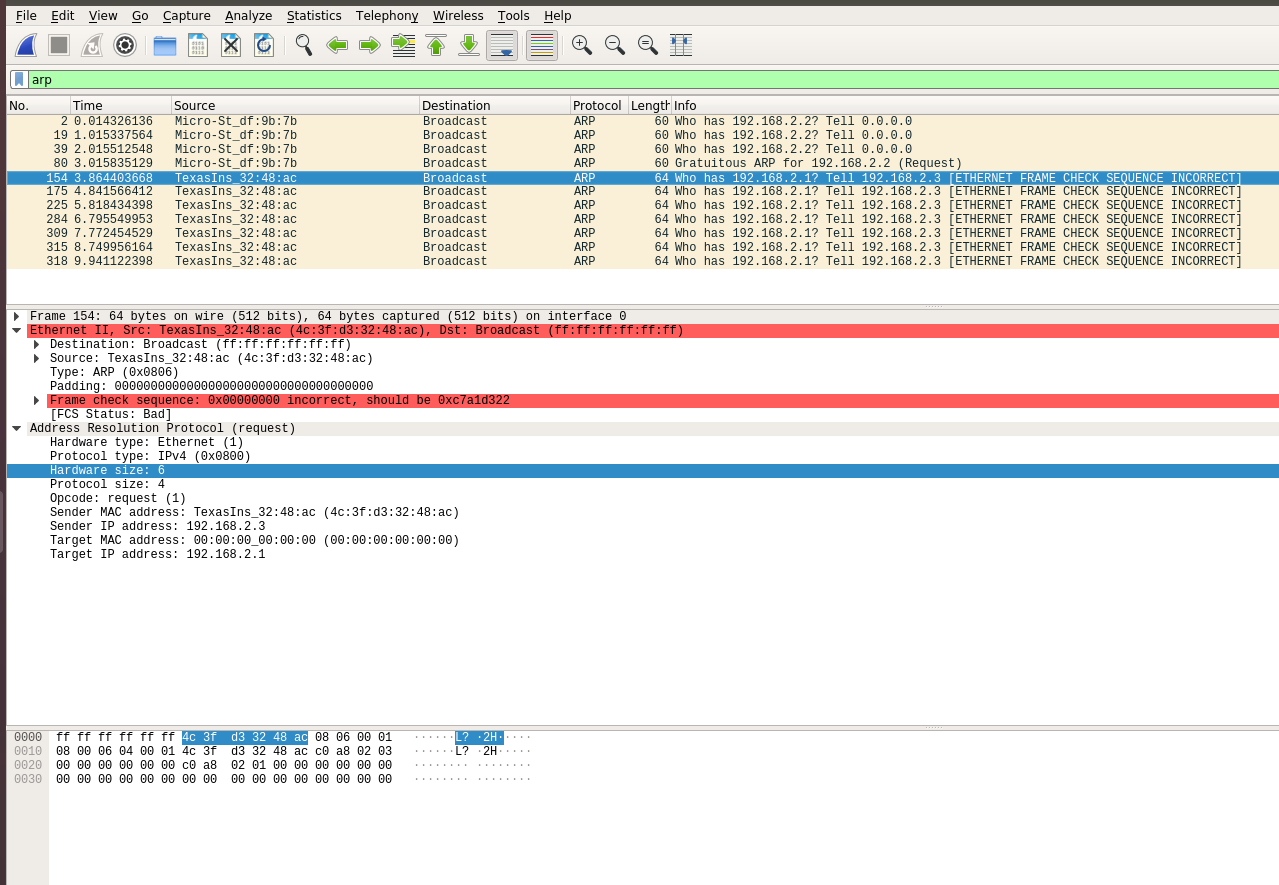Reload the capture file icon
The width and height of the screenshot is (1279, 885).
point(264,45)
